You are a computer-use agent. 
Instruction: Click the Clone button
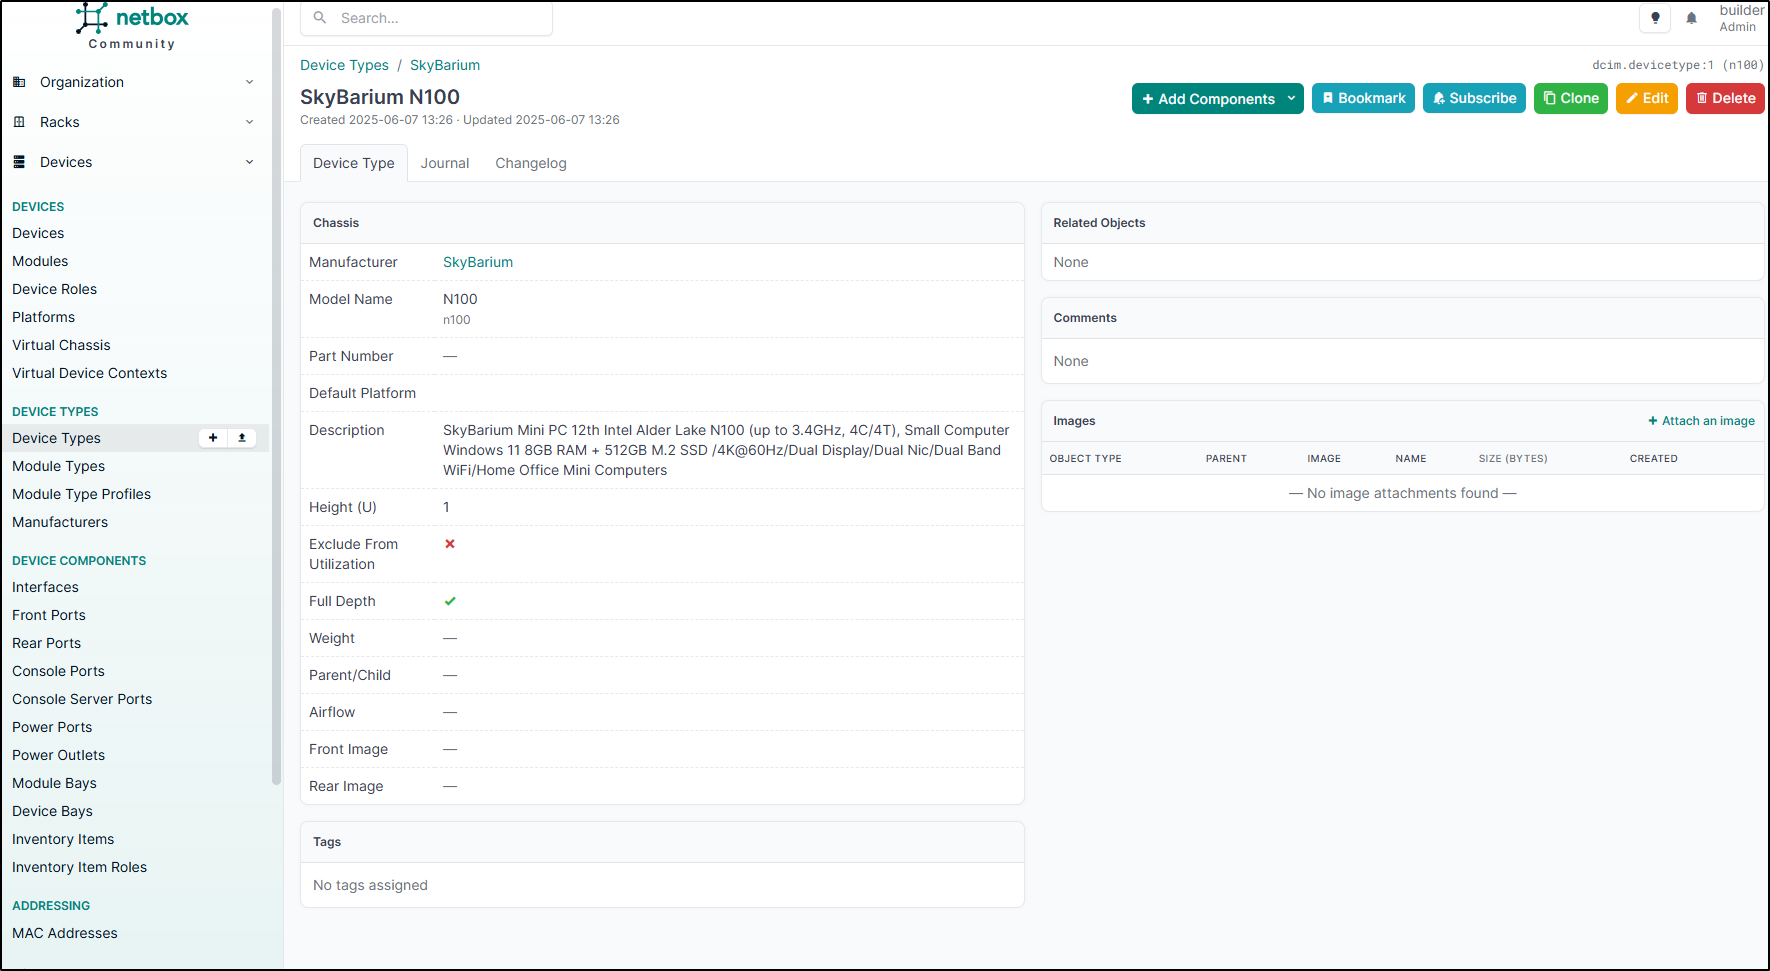(1570, 98)
